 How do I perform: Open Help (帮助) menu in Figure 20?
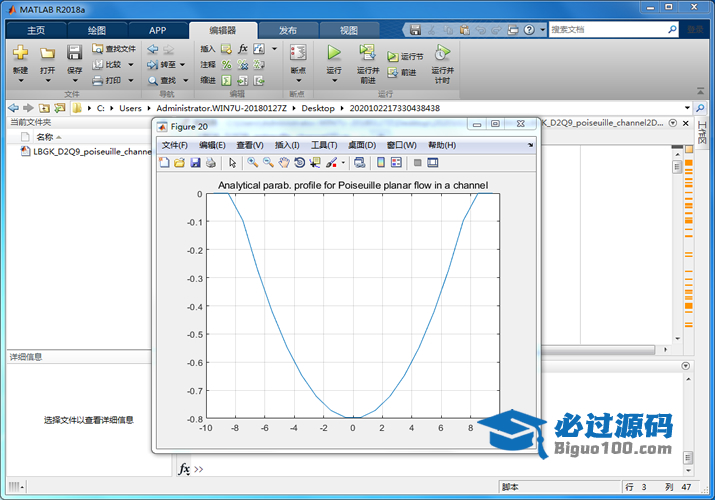(442, 145)
